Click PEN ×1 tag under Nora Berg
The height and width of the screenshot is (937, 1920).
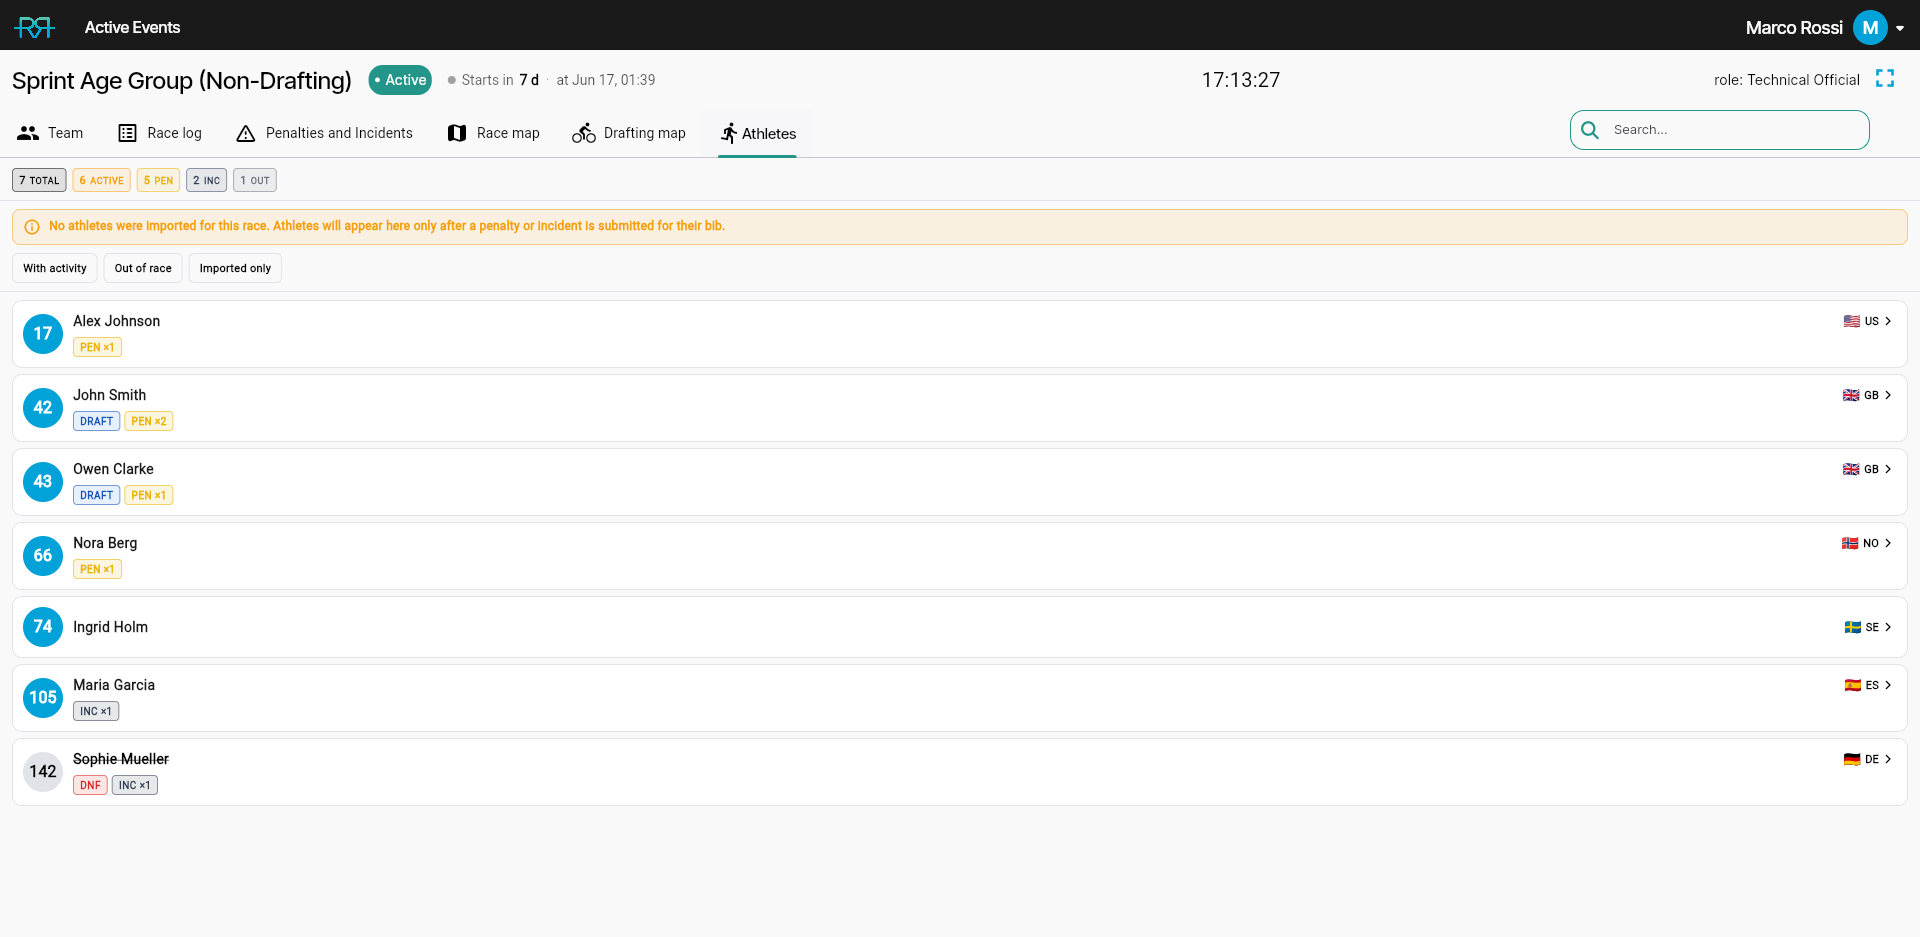97,569
